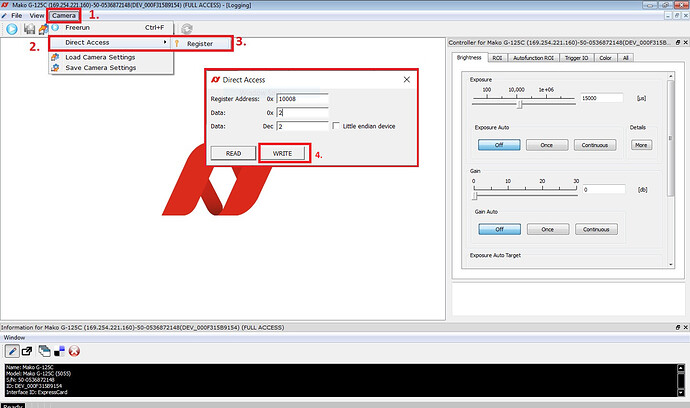Switch to the Brightness tab
The height and width of the screenshot is (408, 690).
click(x=469, y=58)
